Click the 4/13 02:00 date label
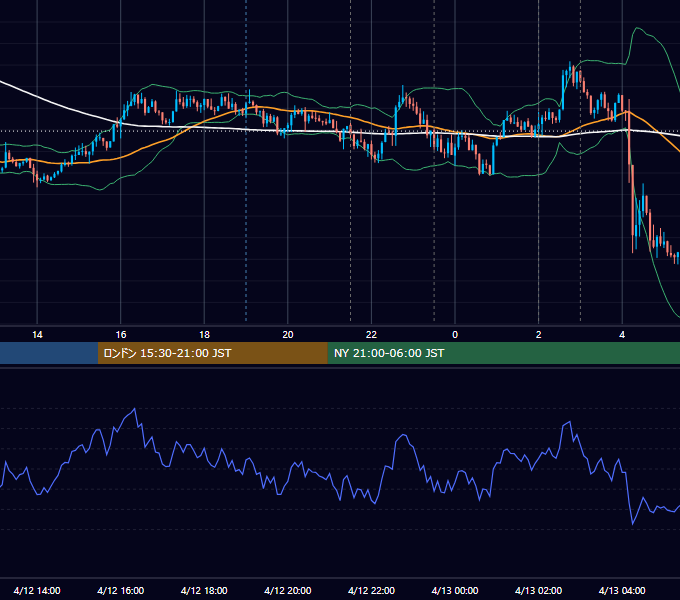This screenshot has height=600, width=680. [x=539, y=590]
